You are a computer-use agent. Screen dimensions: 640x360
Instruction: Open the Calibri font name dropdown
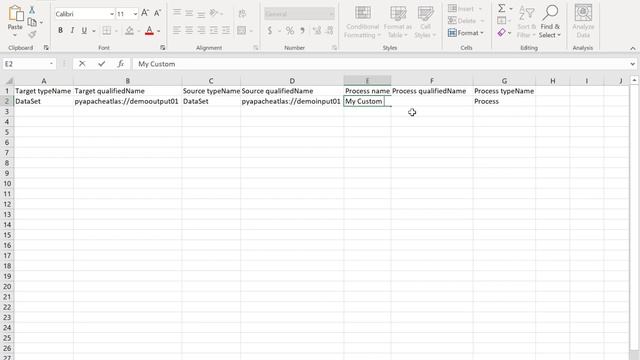[111, 14]
